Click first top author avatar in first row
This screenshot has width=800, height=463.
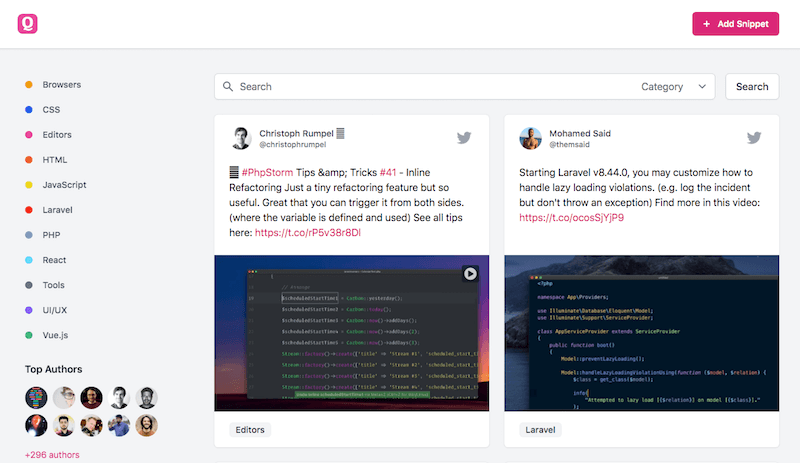click(36, 398)
